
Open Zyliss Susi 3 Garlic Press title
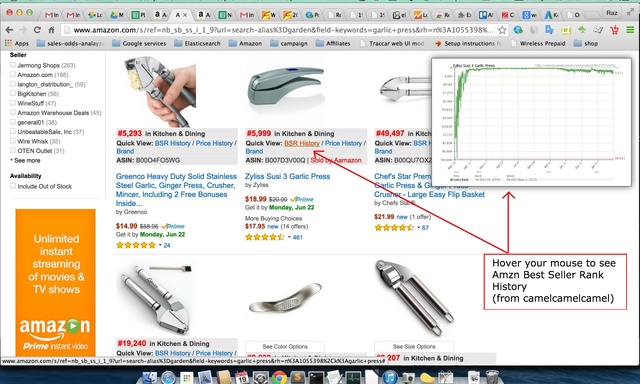coord(287,176)
